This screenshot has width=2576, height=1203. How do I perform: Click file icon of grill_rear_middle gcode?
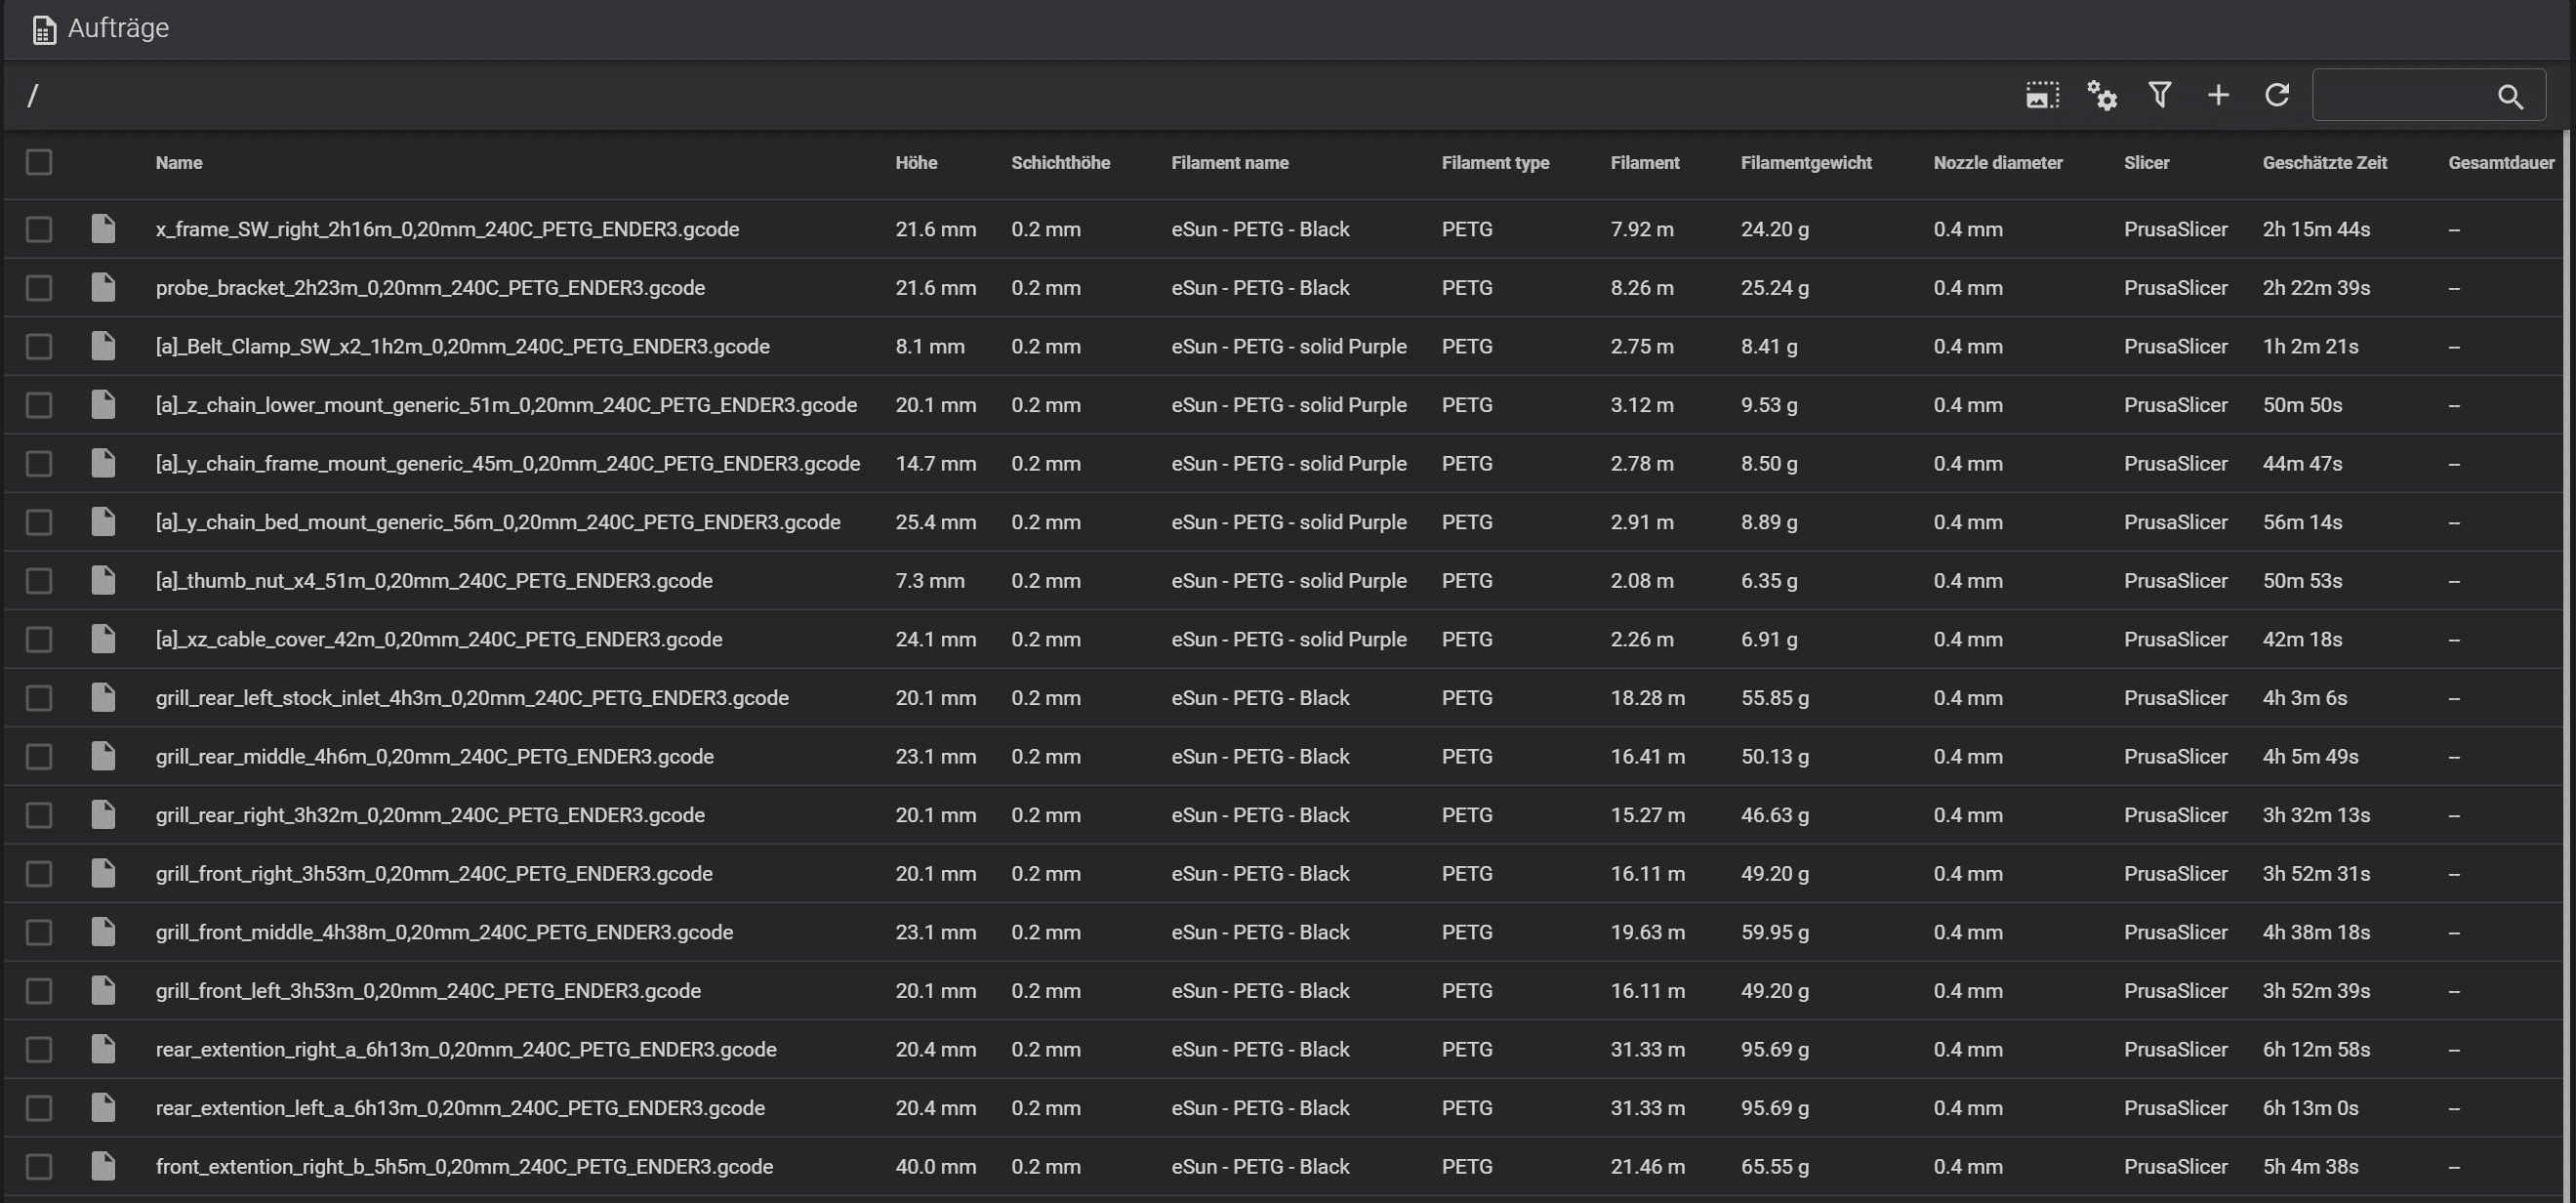click(103, 757)
